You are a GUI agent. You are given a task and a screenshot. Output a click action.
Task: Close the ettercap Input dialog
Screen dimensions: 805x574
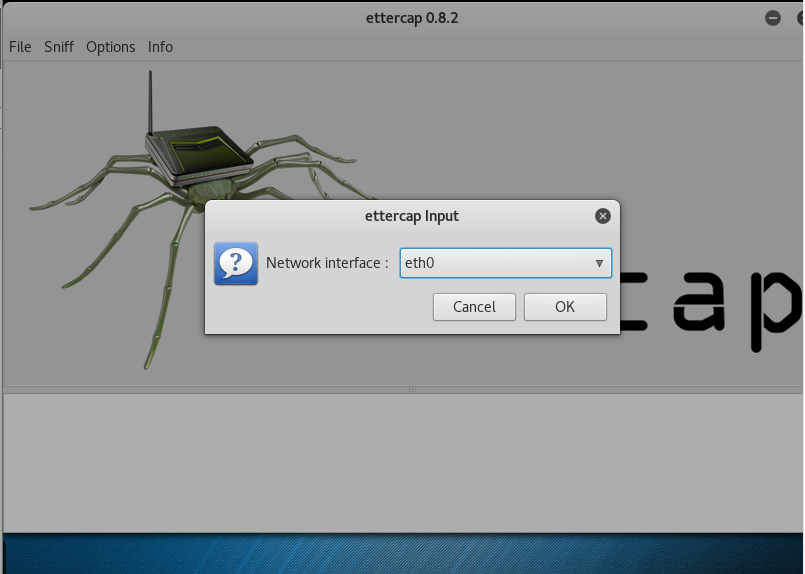pos(603,216)
